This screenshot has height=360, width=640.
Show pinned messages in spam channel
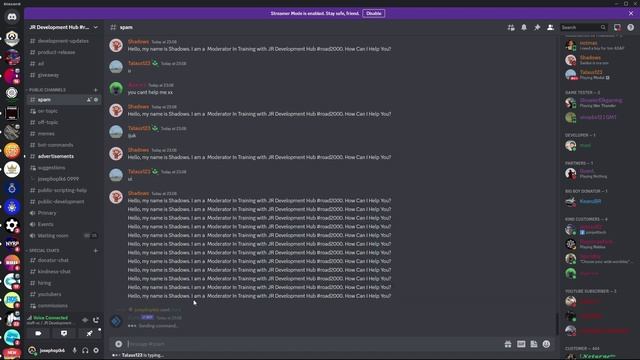[x=537, y=27]
